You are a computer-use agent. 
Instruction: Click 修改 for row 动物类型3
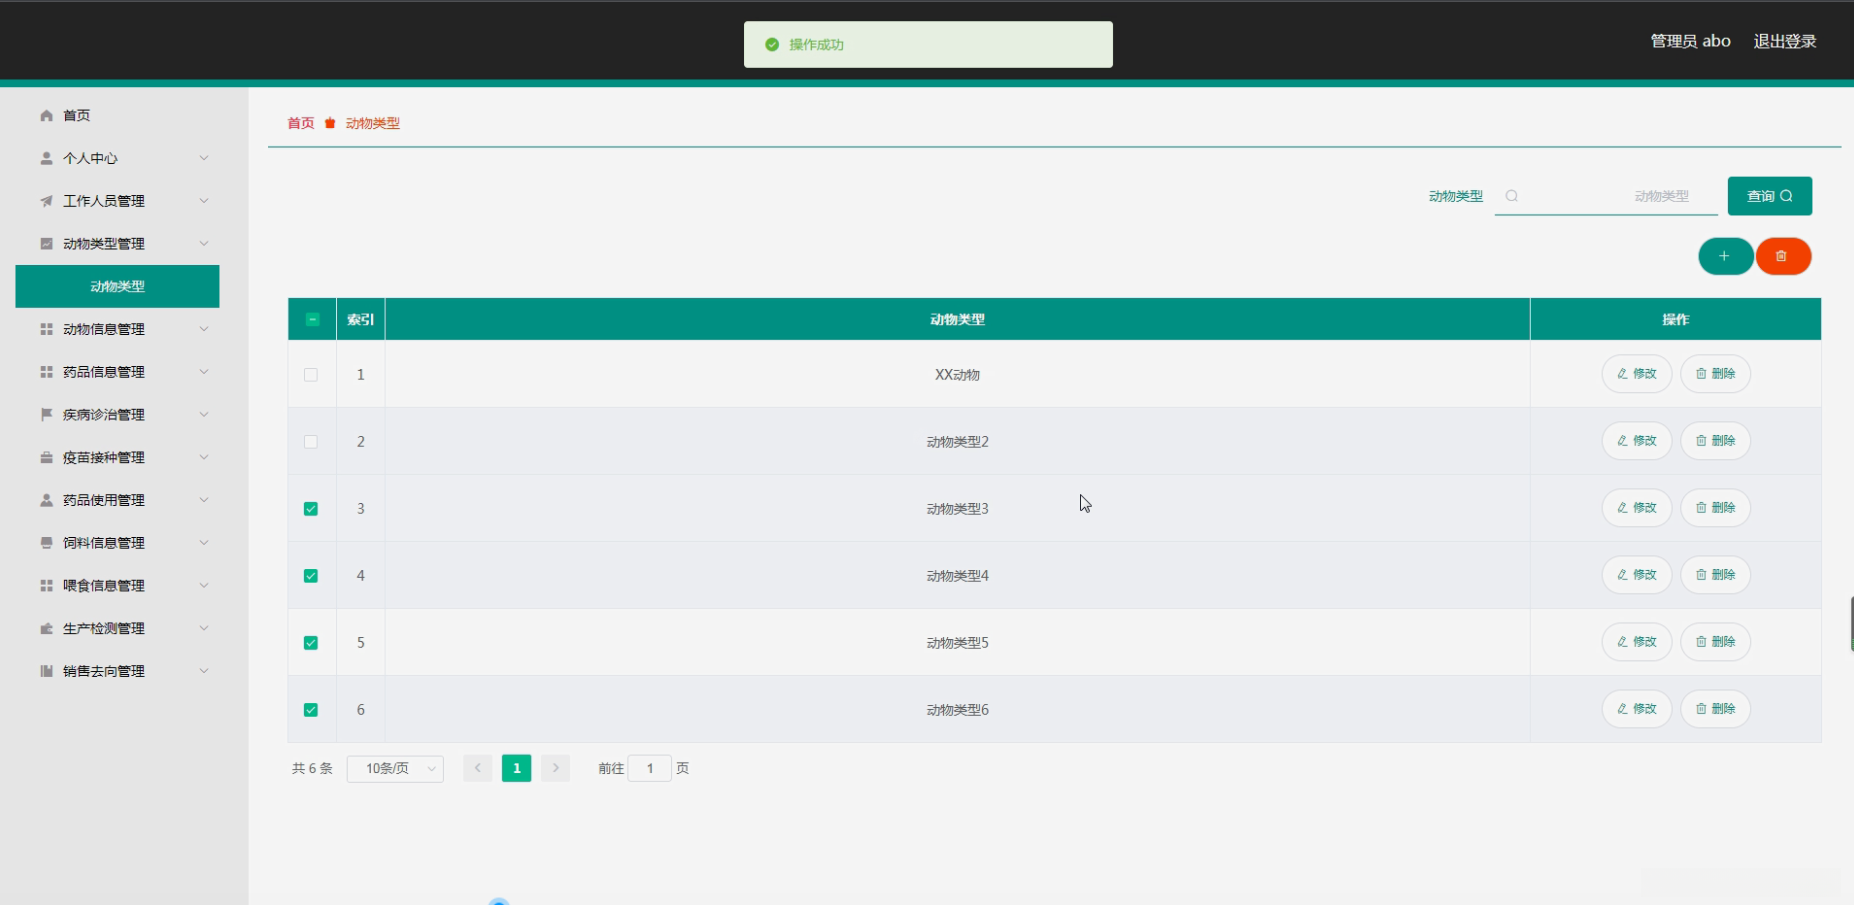(x=1637, y=508)
